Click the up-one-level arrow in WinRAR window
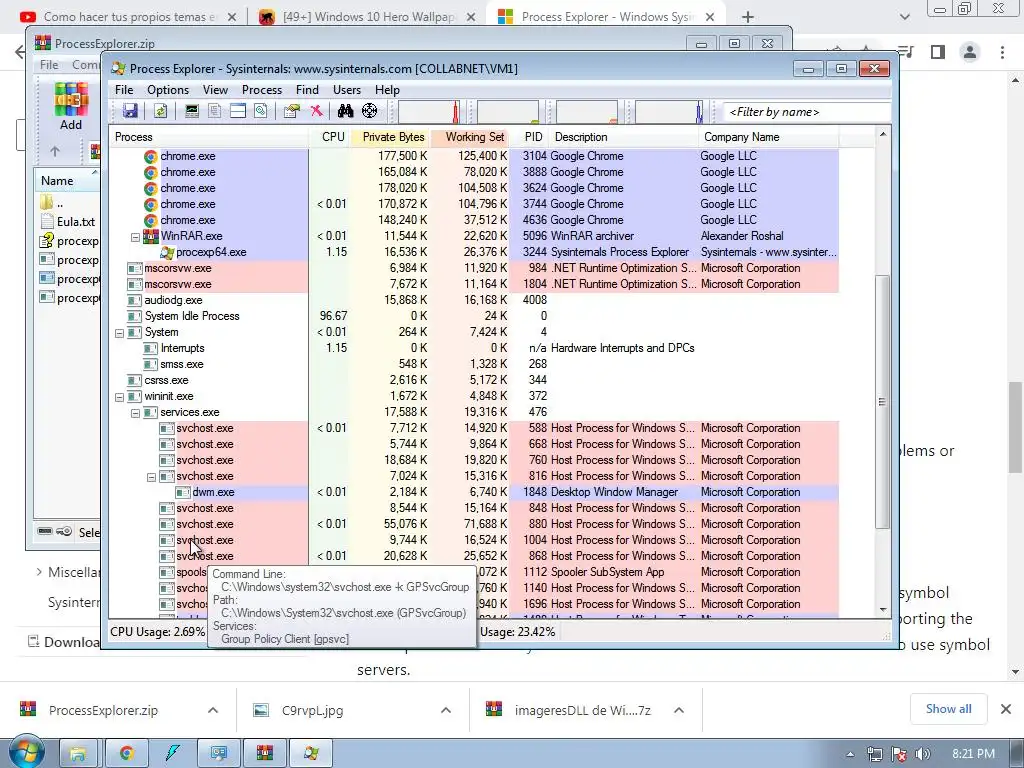This screenshot has height=768, width=1024. [55, 152]
